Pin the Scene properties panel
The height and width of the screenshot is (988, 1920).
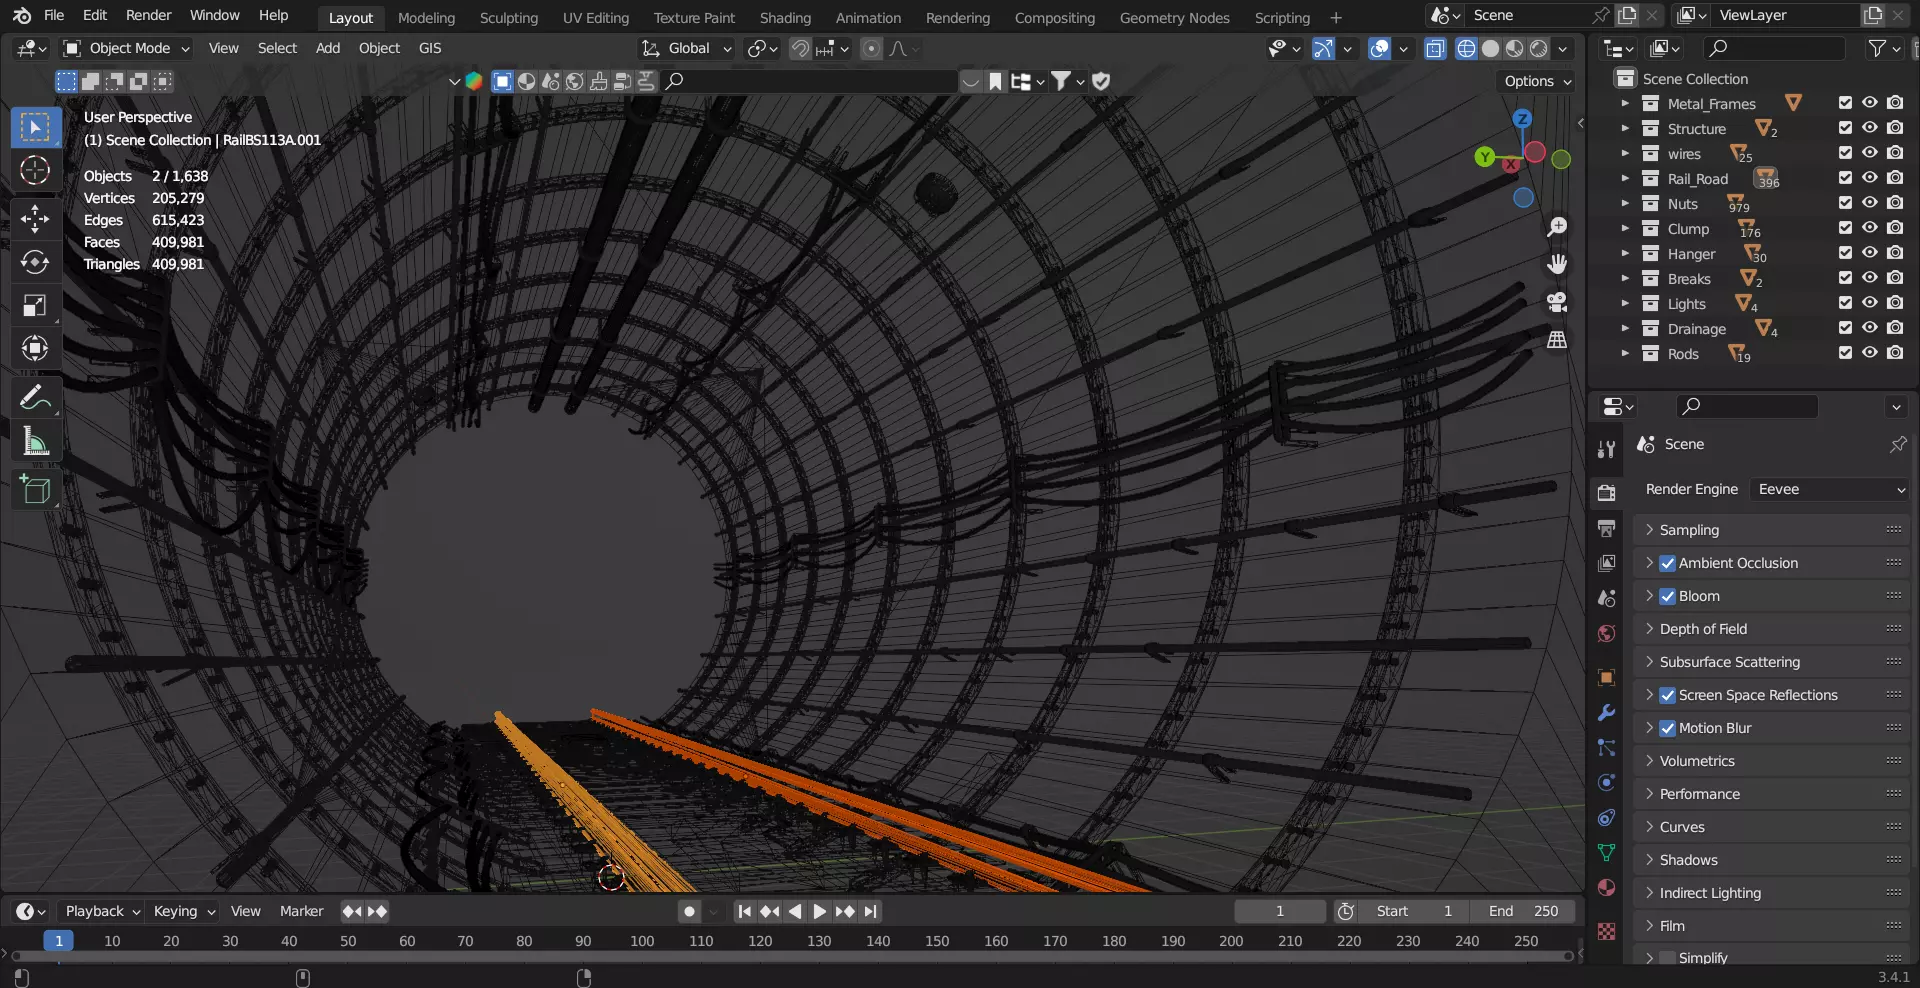tap(1898, 444)
